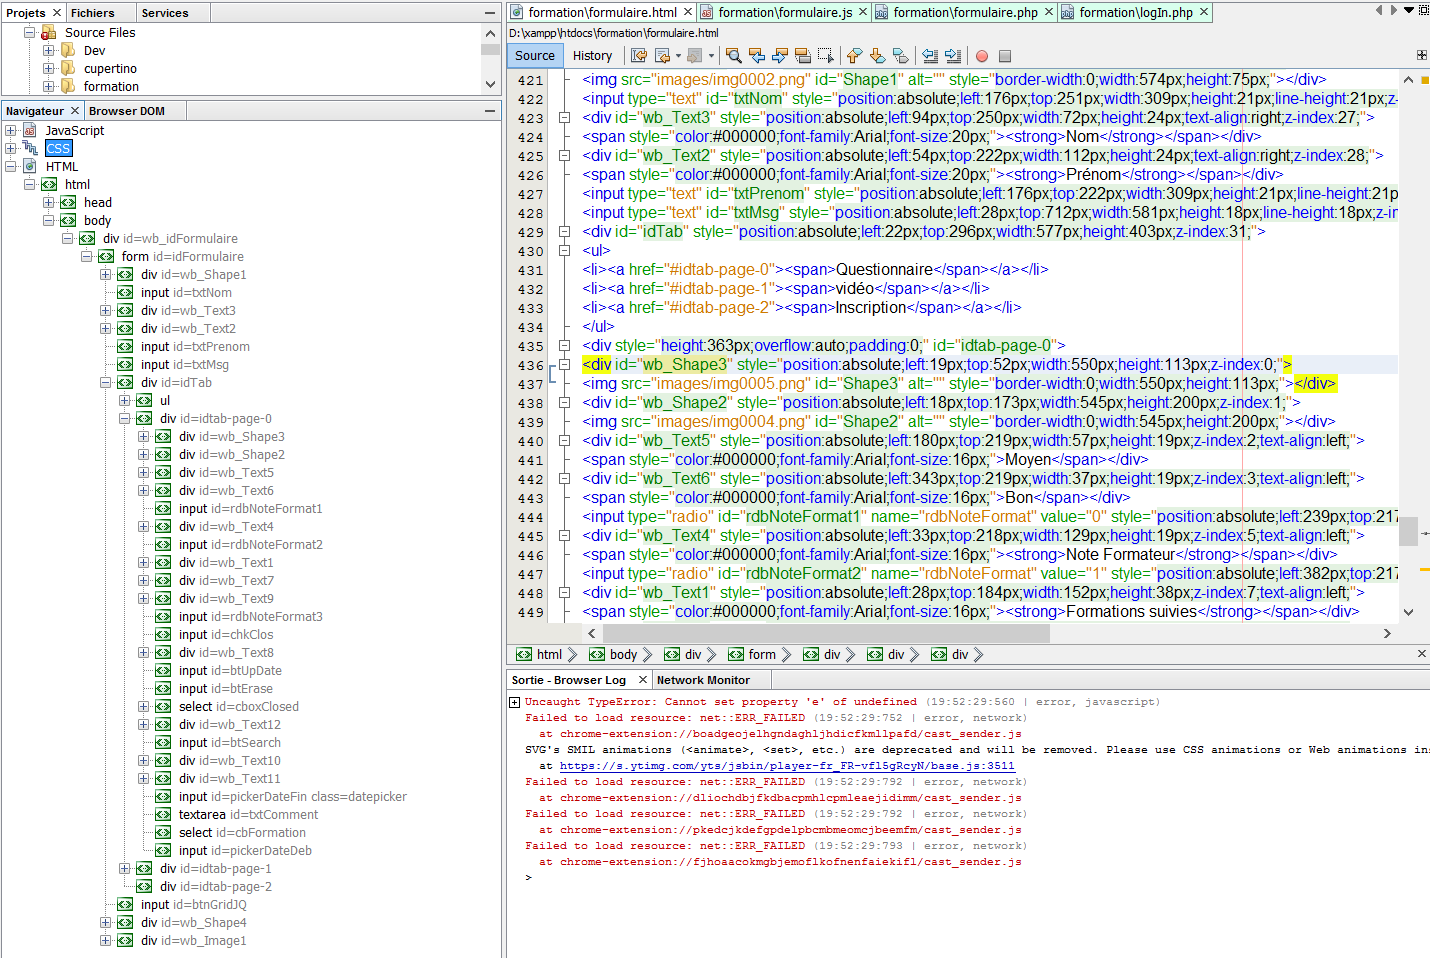
Task: Open the Browser DOM tab
Action: coord(126,111)
